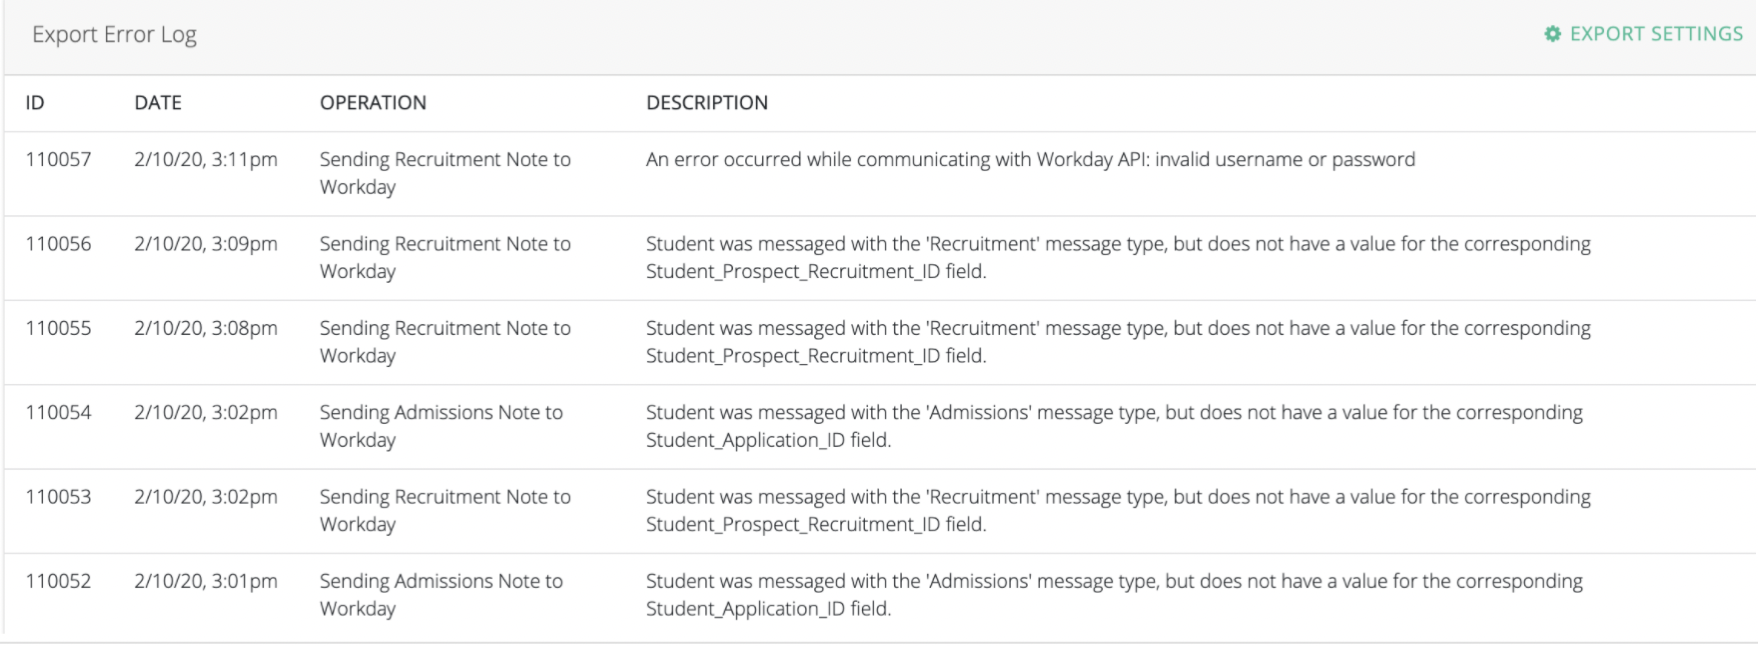Click the description text of error 110052
Screen dimensions: 1758x646
pos(1114,594)
